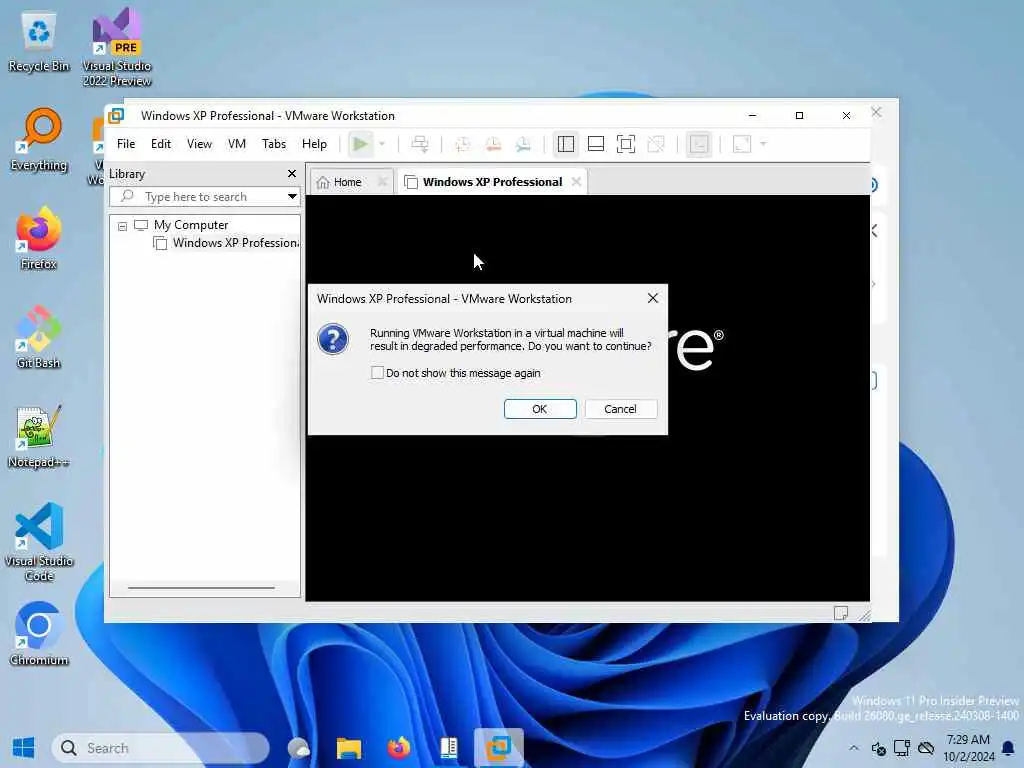Open the power options dropdown arrow

(382, 144)
